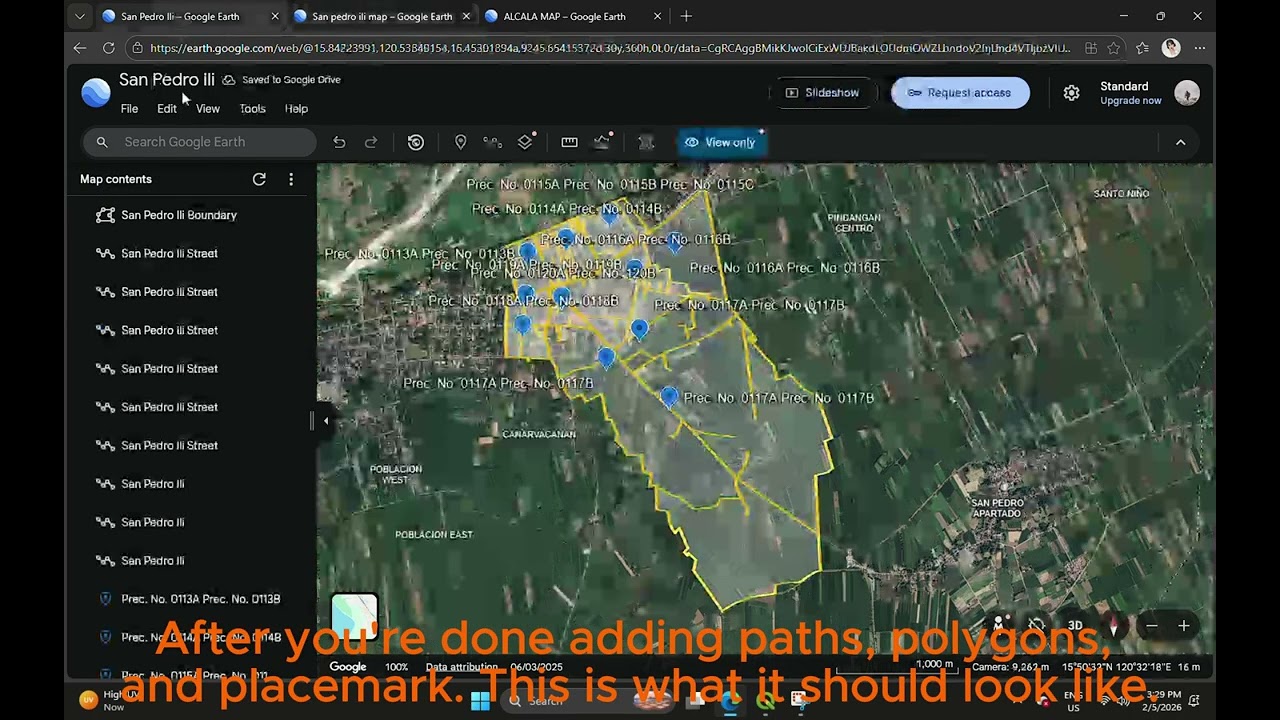Viewport: 1280px width, 720px height.
Task: Select the Measure ruler tool
Action: click(569, 142)
